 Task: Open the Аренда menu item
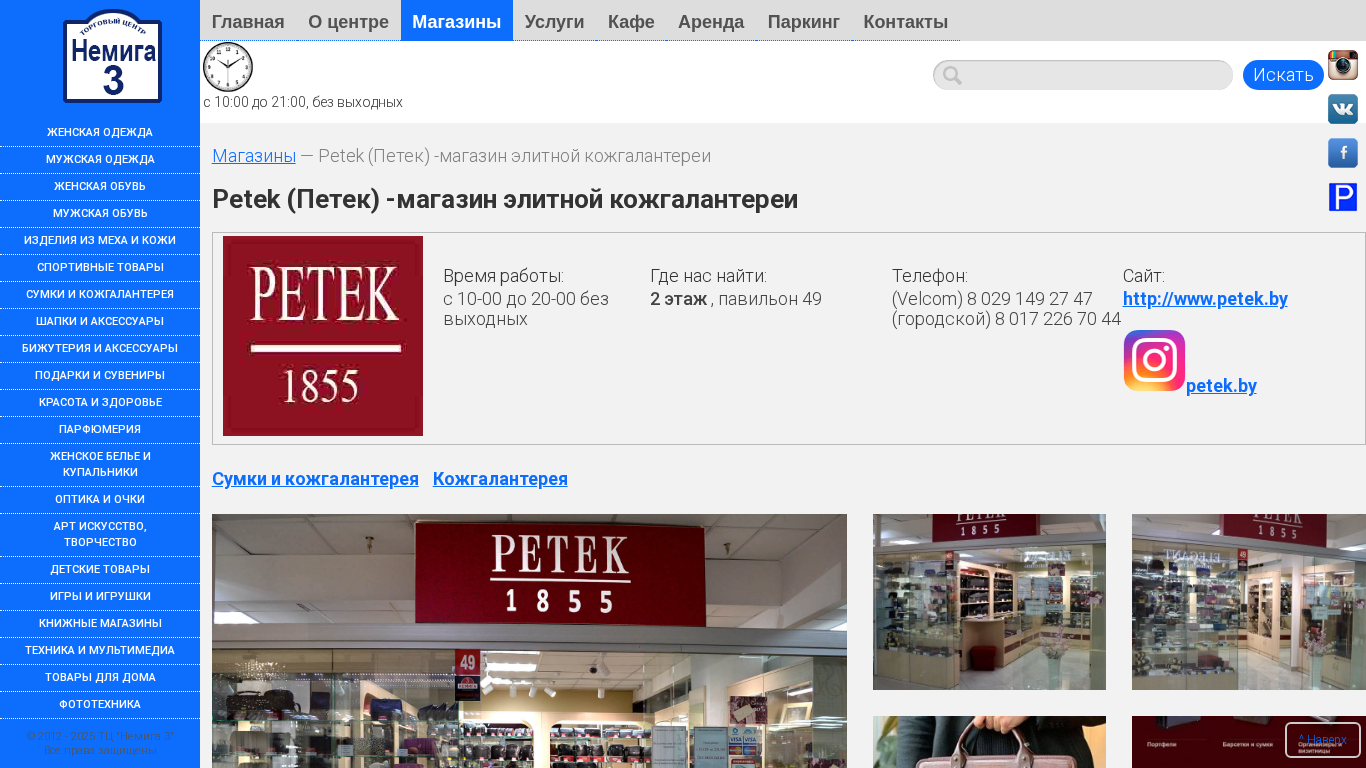coord(711,21)
